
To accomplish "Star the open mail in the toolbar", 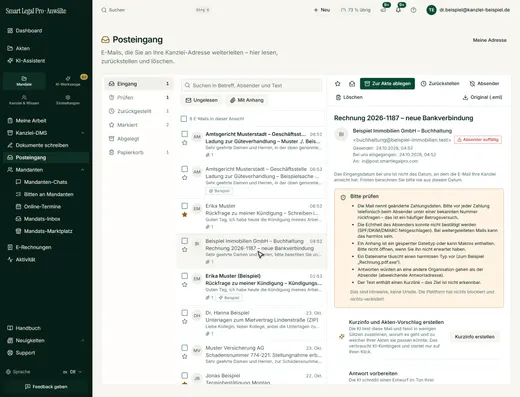I will (x=338, y=84).
